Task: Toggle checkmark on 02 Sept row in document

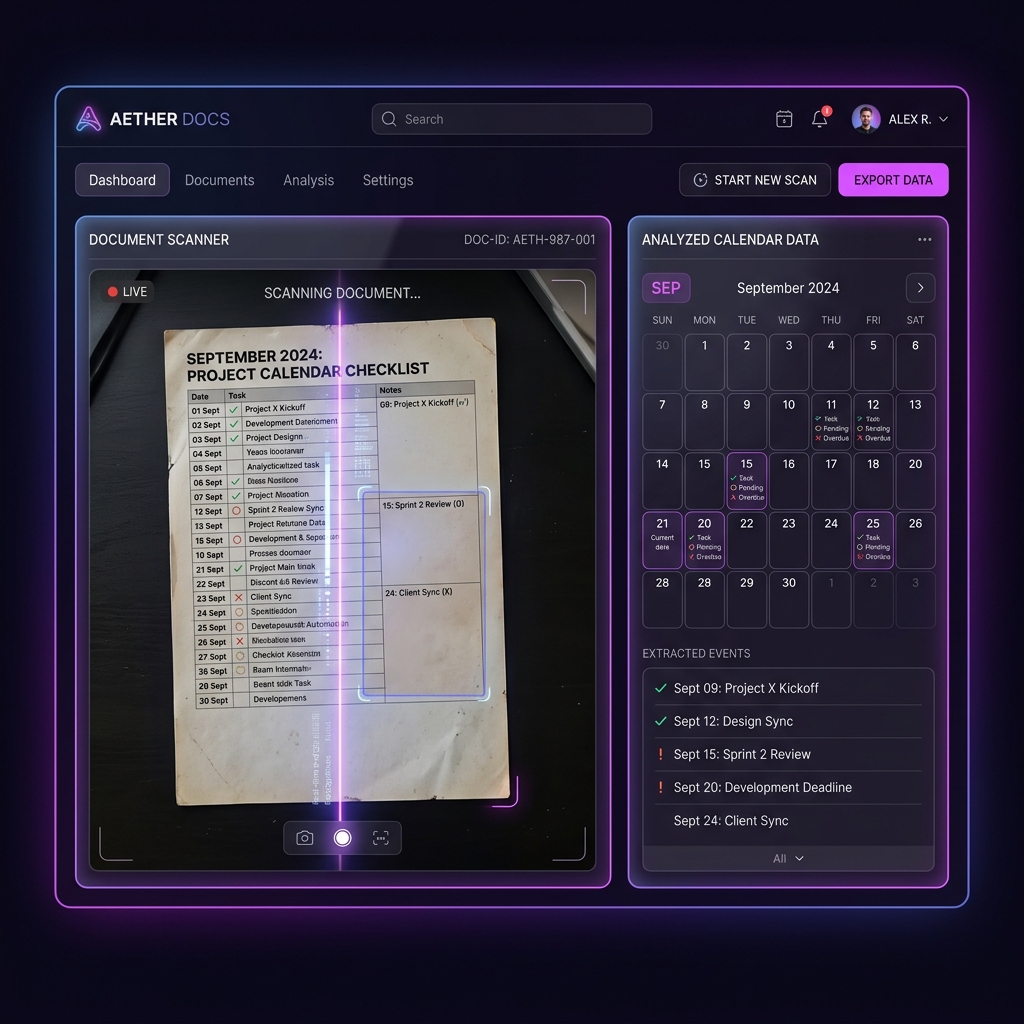Action: click(234, 424)
